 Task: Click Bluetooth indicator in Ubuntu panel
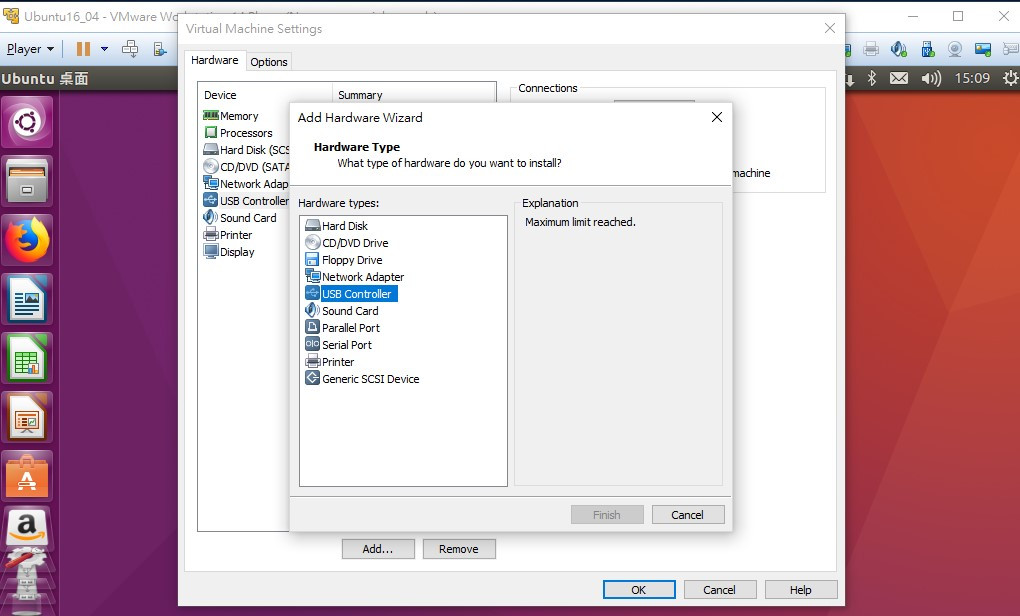[872, 78]
